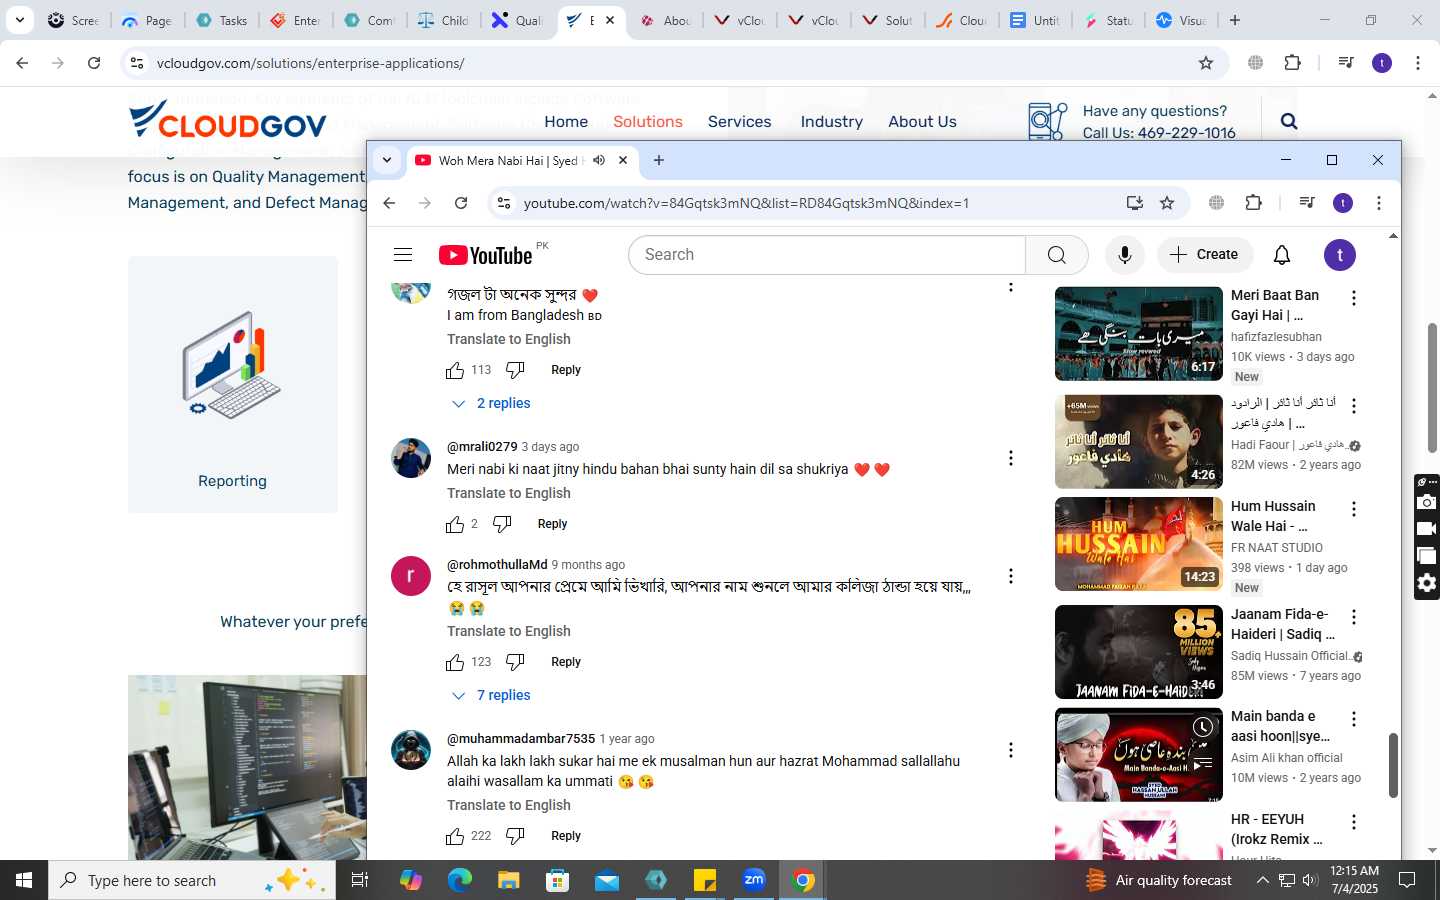The height and width of the screenshot is (900, 1440).
Task: Open About Us on CloudGov site
Action: point(922,121)
